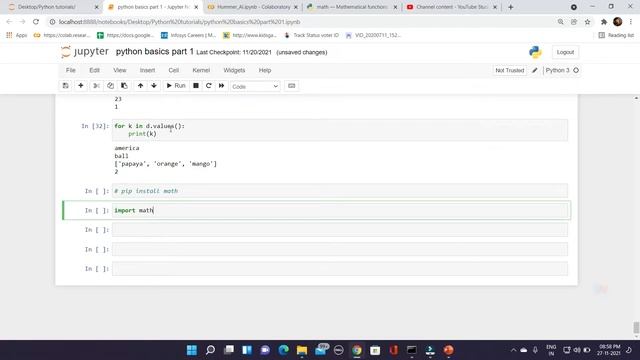Open the Insert menu
The height and width of the screenshot is (360, 640).
coord(147,70)
